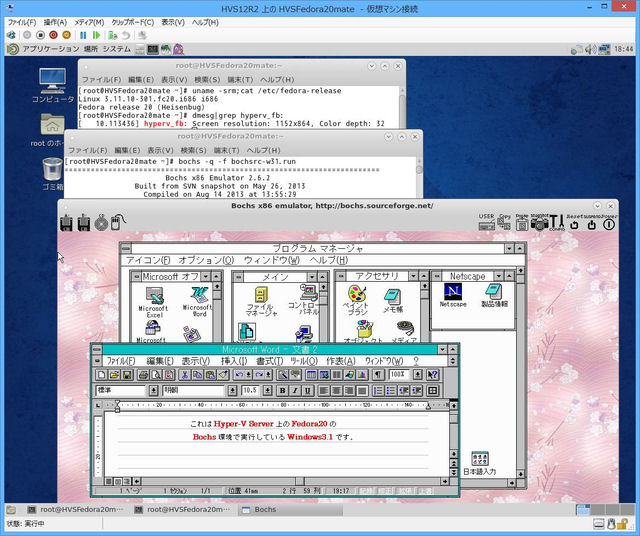Viewport: 640px width, 536px height.
Task: Click the Insert Chart icon in Word toolbar
Action: click(362, 374)
